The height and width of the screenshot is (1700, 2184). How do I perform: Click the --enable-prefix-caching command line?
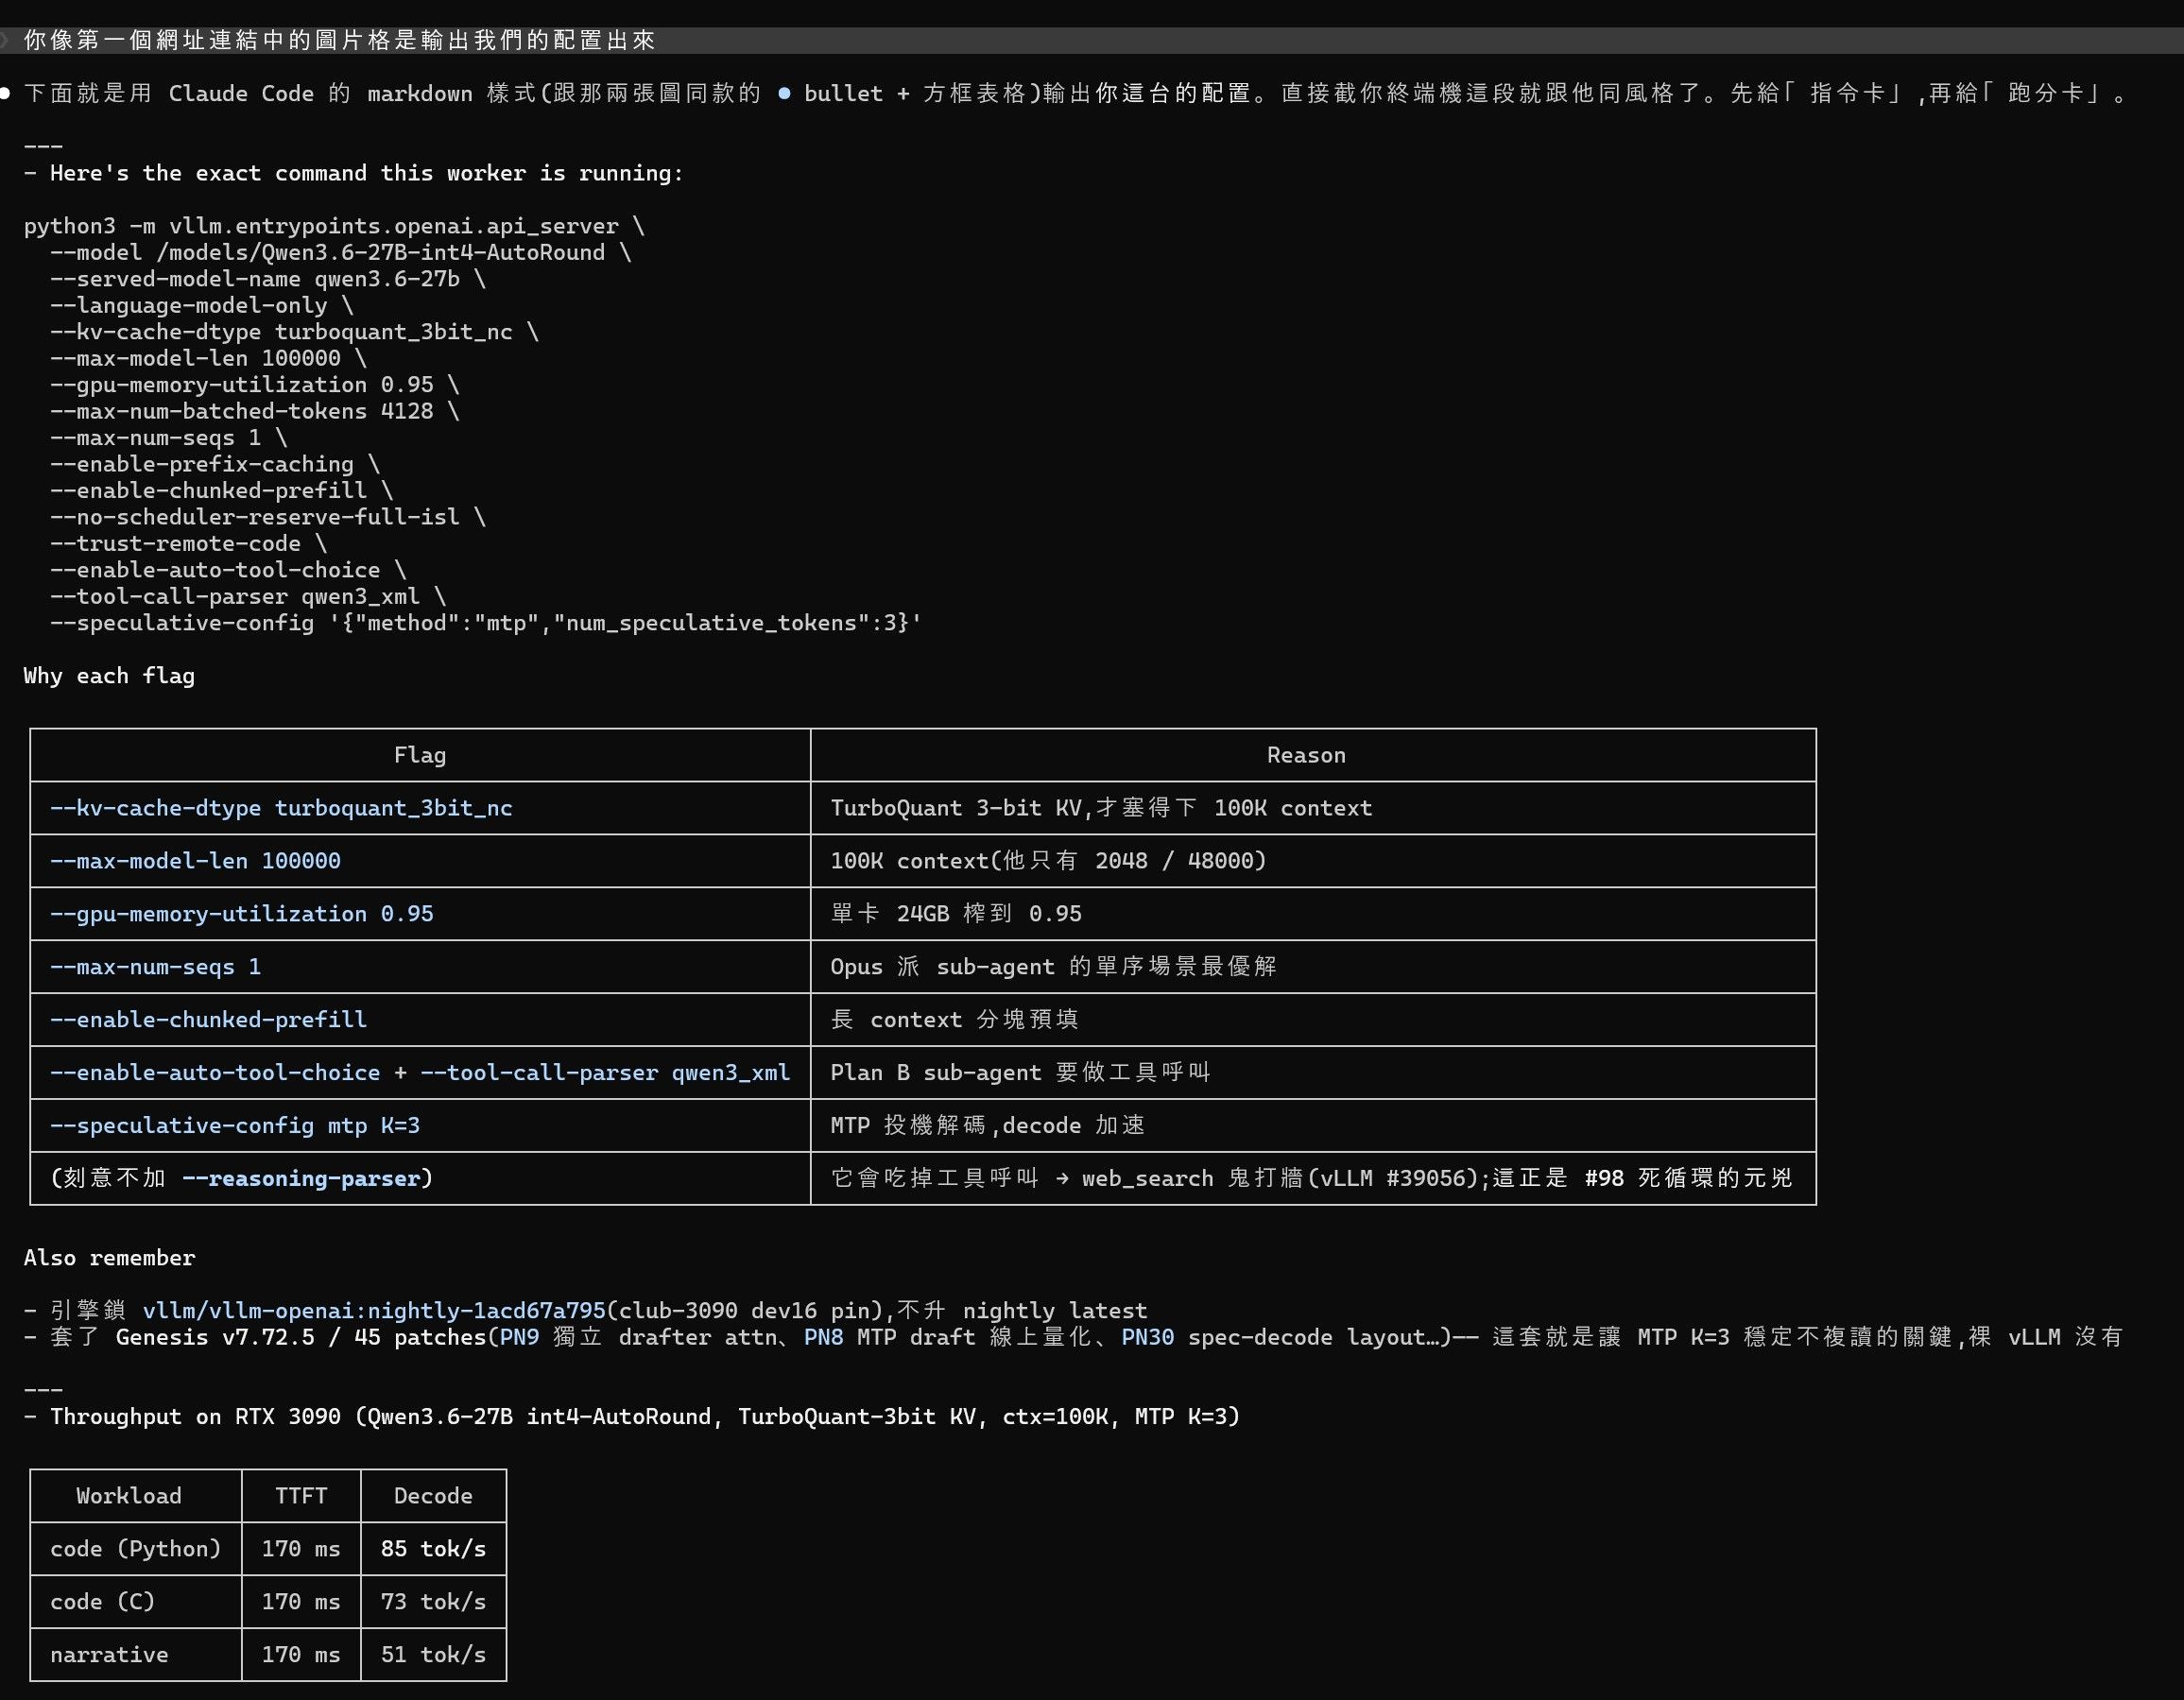click(x=215, y=464)
